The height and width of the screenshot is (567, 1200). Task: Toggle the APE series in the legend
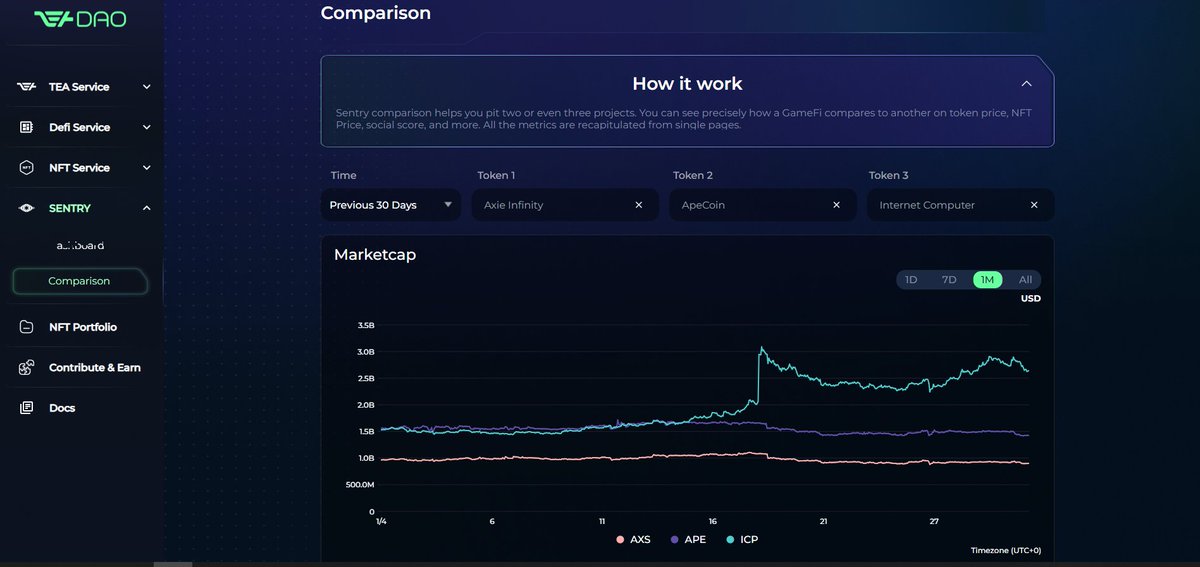(x=688, y=539)
